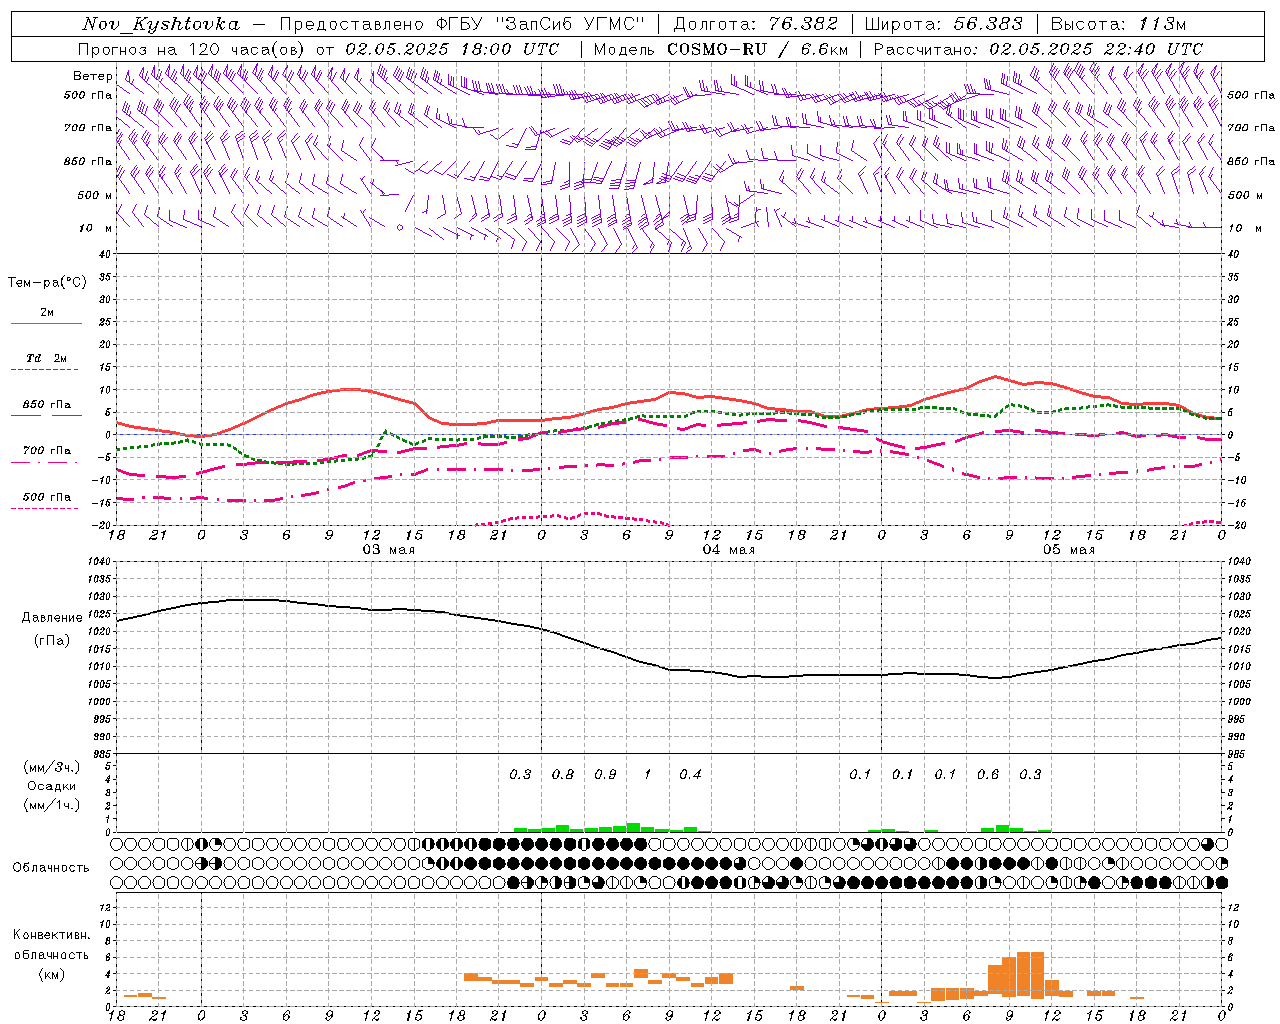Click the pink dashed 500 гПа temperature legend line
This screenshot has width=1280, height=1024.
pyautogui.click(x=46, y=508)
